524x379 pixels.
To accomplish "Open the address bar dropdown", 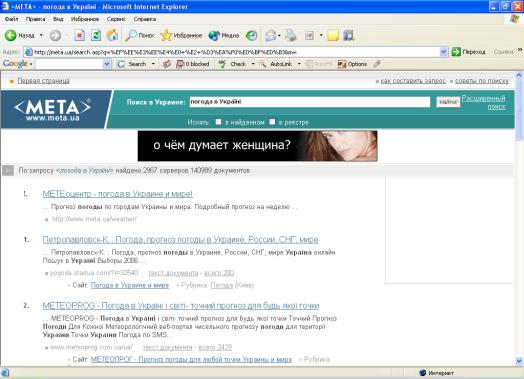I will tap(443, 52).
